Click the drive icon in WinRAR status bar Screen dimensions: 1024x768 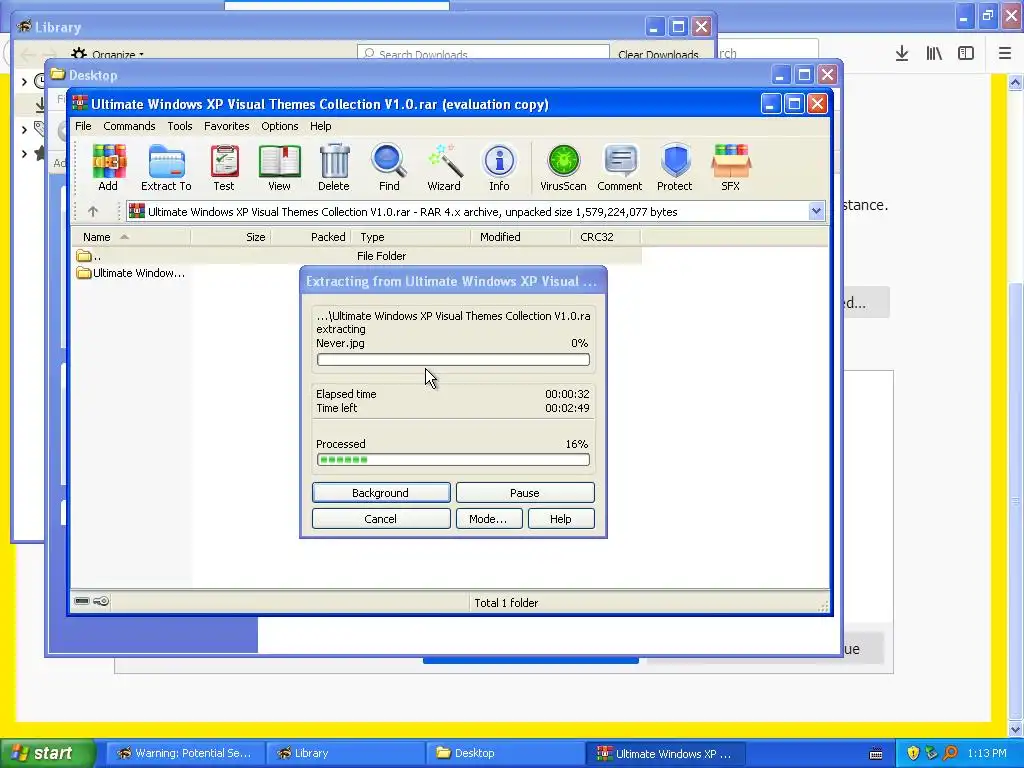pos(82,601)
